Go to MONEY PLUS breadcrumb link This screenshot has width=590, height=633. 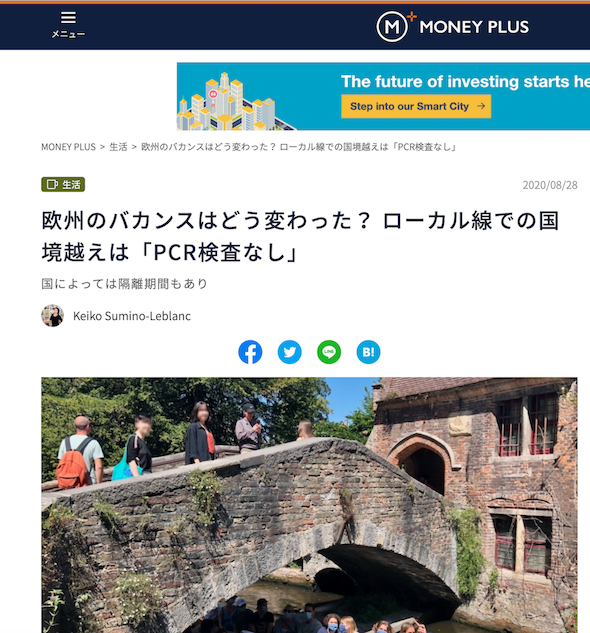point(68,147)
